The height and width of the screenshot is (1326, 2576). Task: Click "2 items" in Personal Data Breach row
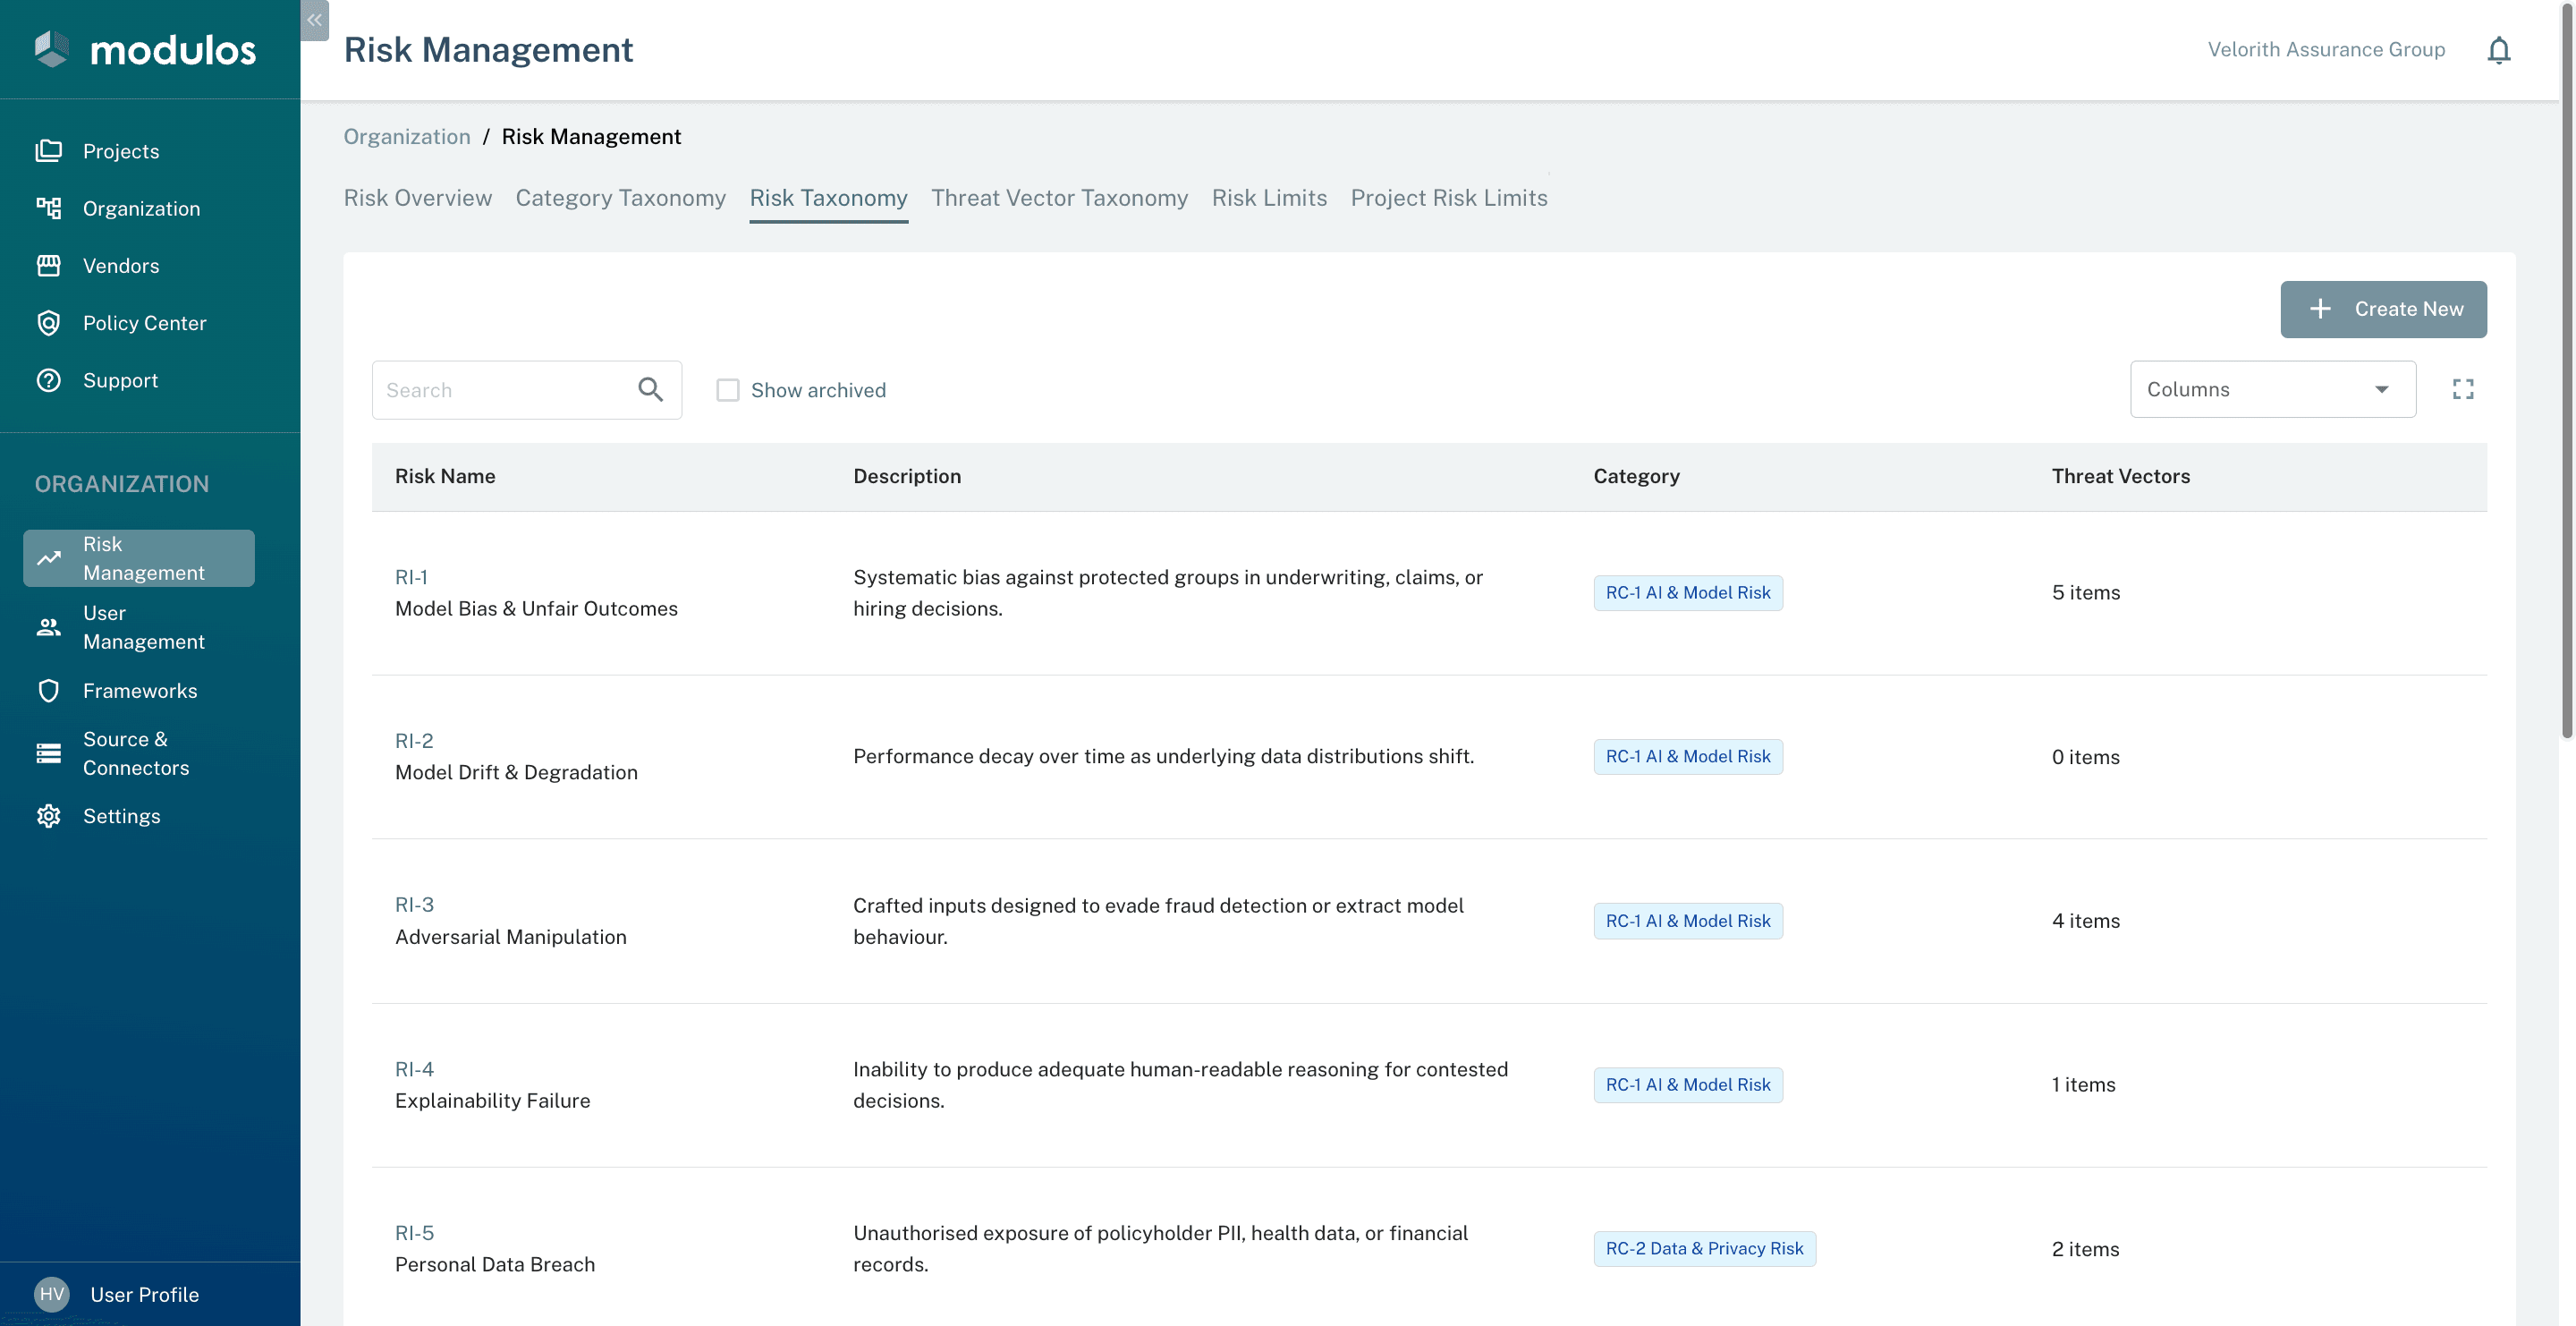click(2086, 1249)
